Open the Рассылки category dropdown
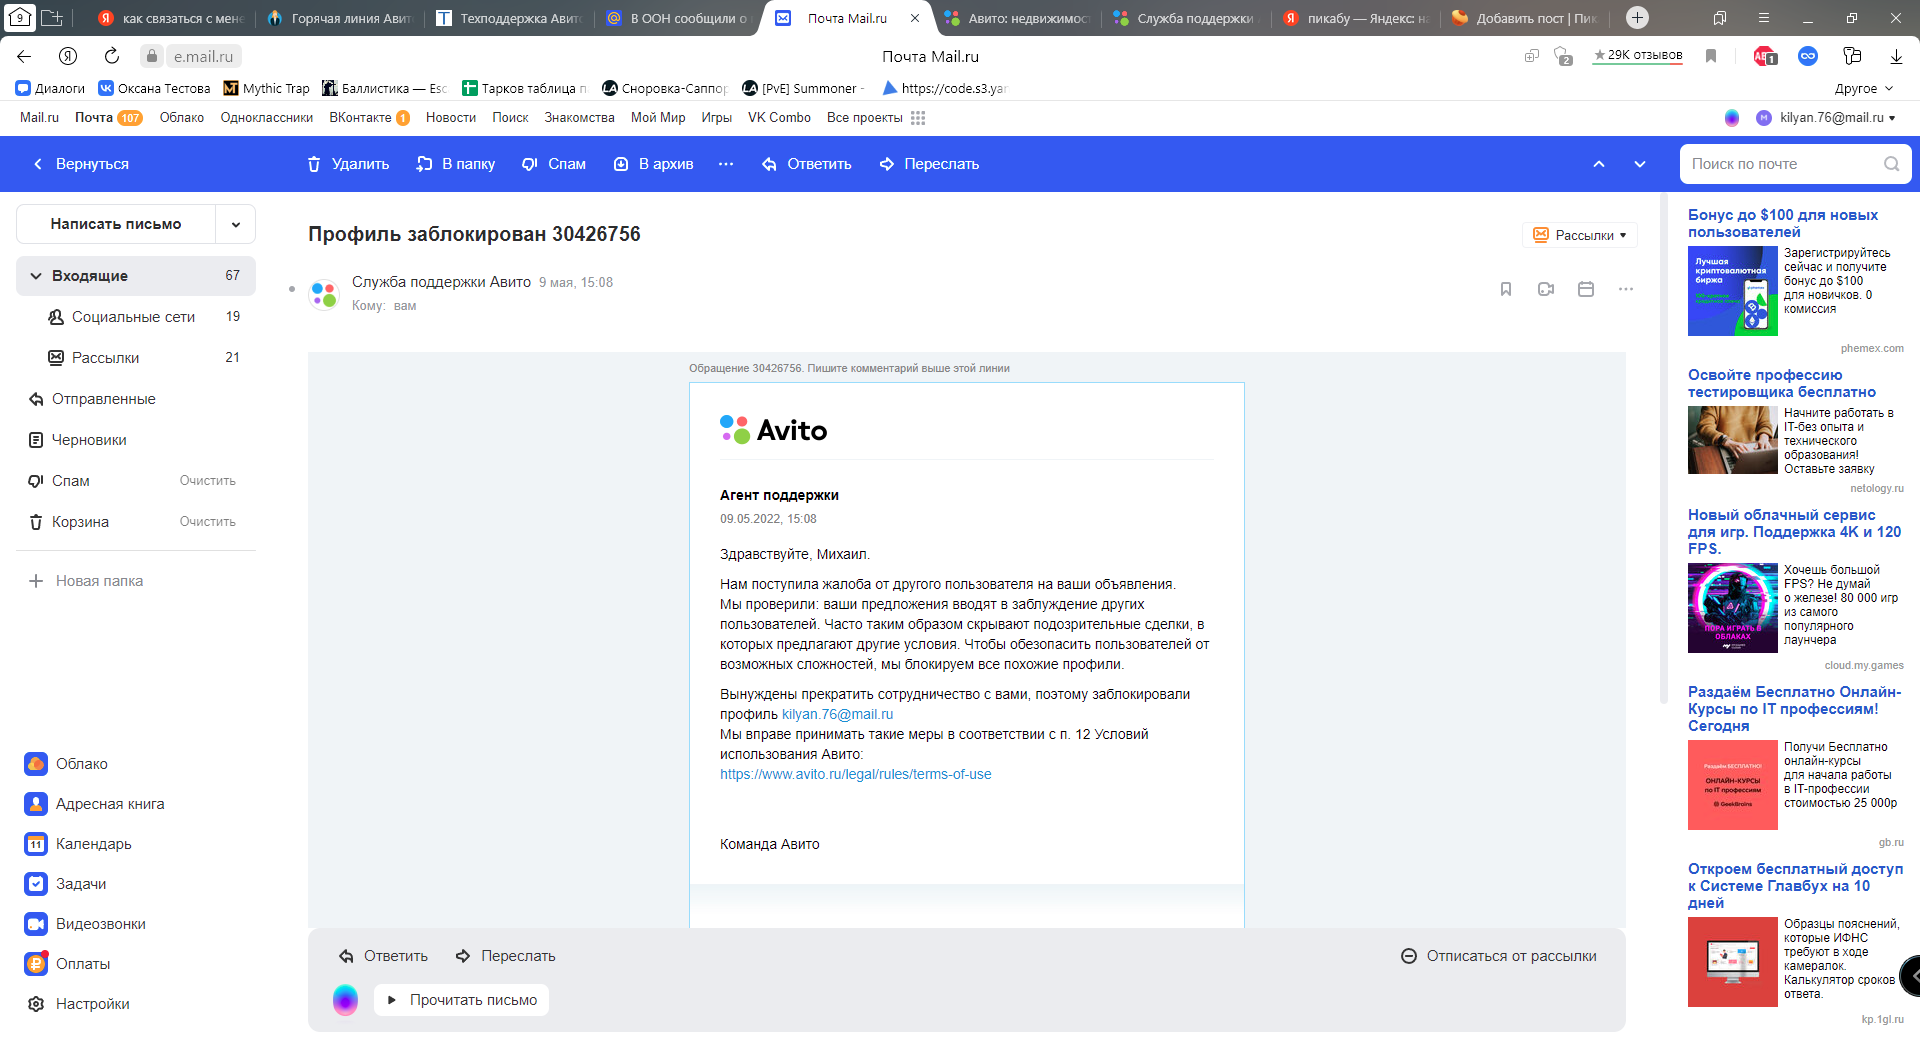Viewport: 1920px width, 1040px height. tap(1580, 235)
